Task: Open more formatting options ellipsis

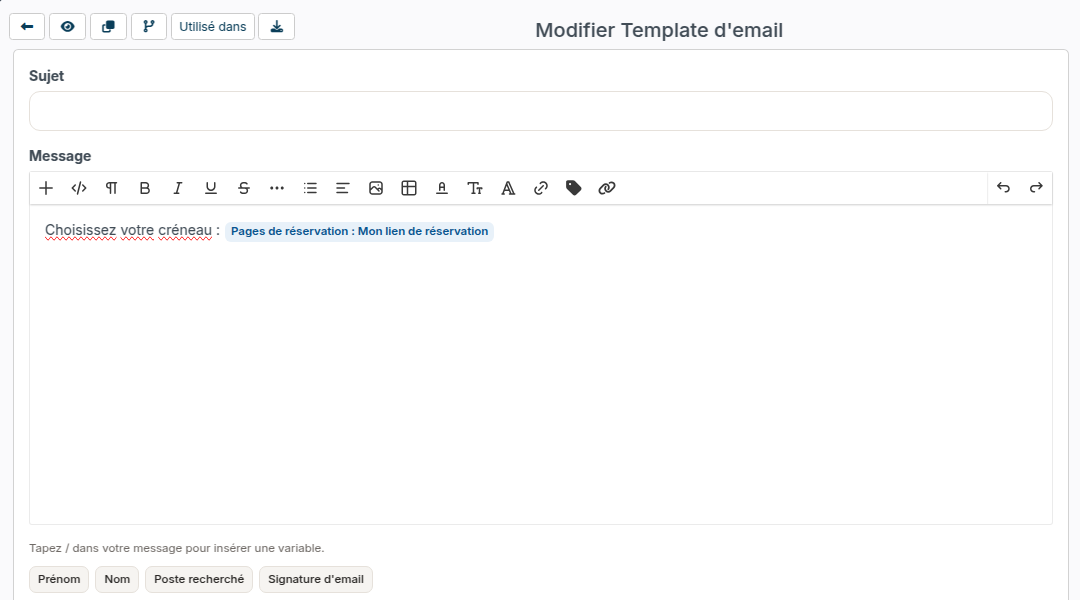Action: point(277,188)
